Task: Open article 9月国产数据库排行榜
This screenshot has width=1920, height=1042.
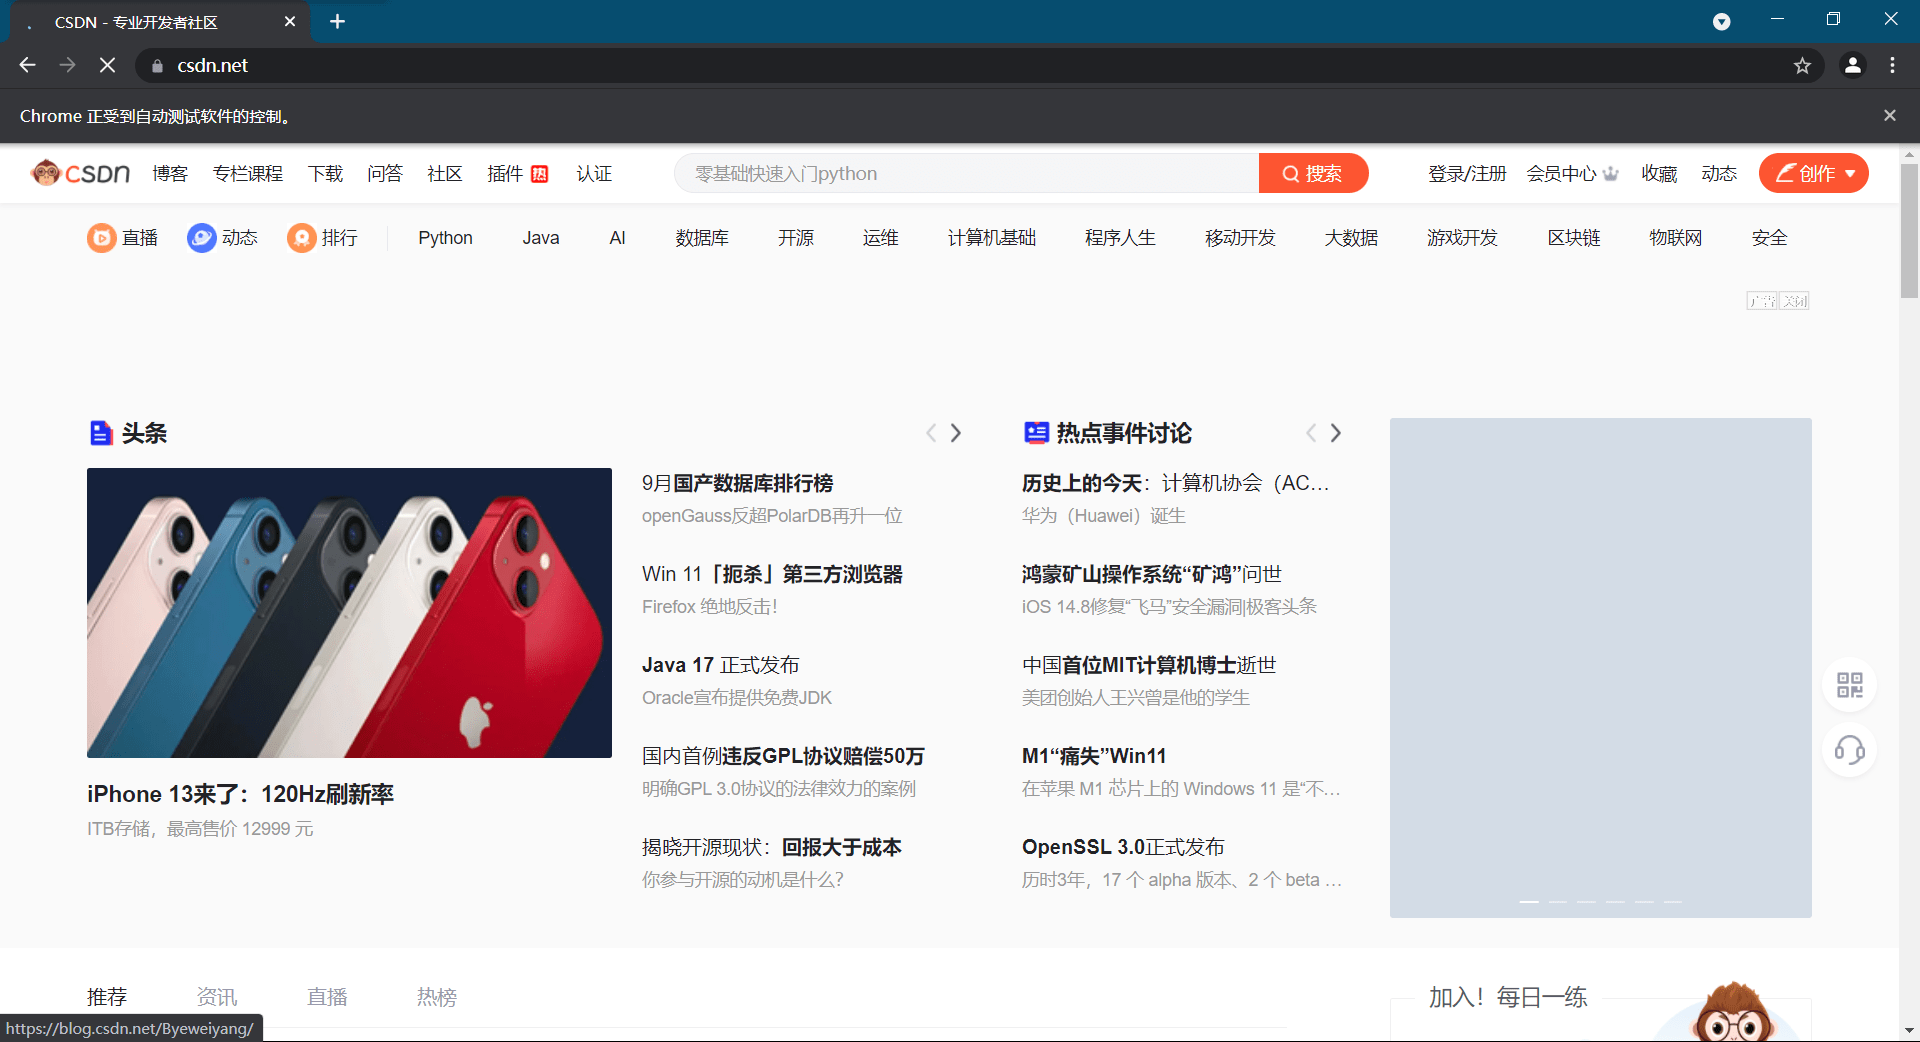Action: 737,484
